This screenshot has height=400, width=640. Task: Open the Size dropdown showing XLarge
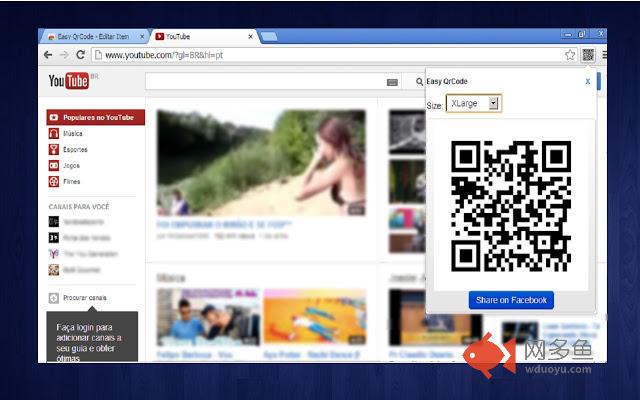click(x=473, y=103)
